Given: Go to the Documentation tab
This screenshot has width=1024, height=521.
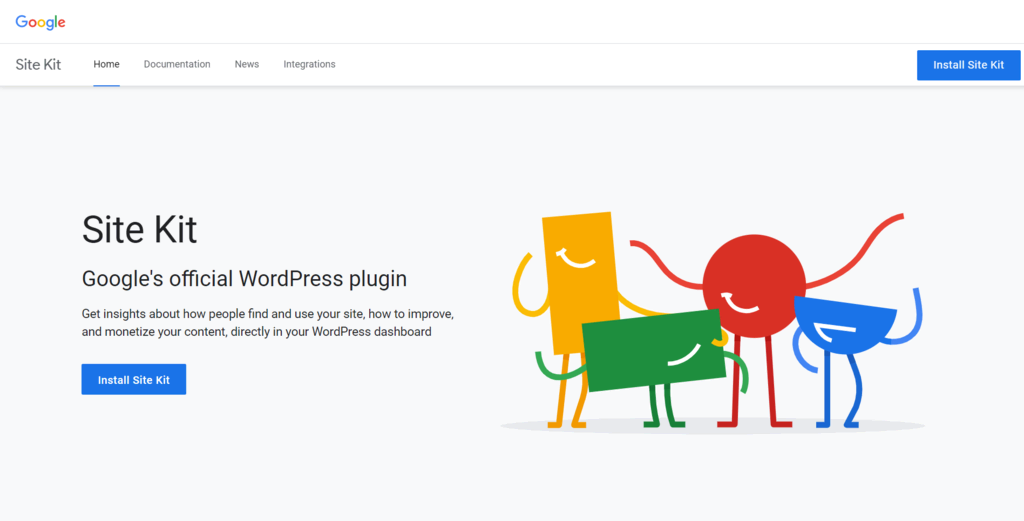Looking at the screenshot, I should point(177,64).
